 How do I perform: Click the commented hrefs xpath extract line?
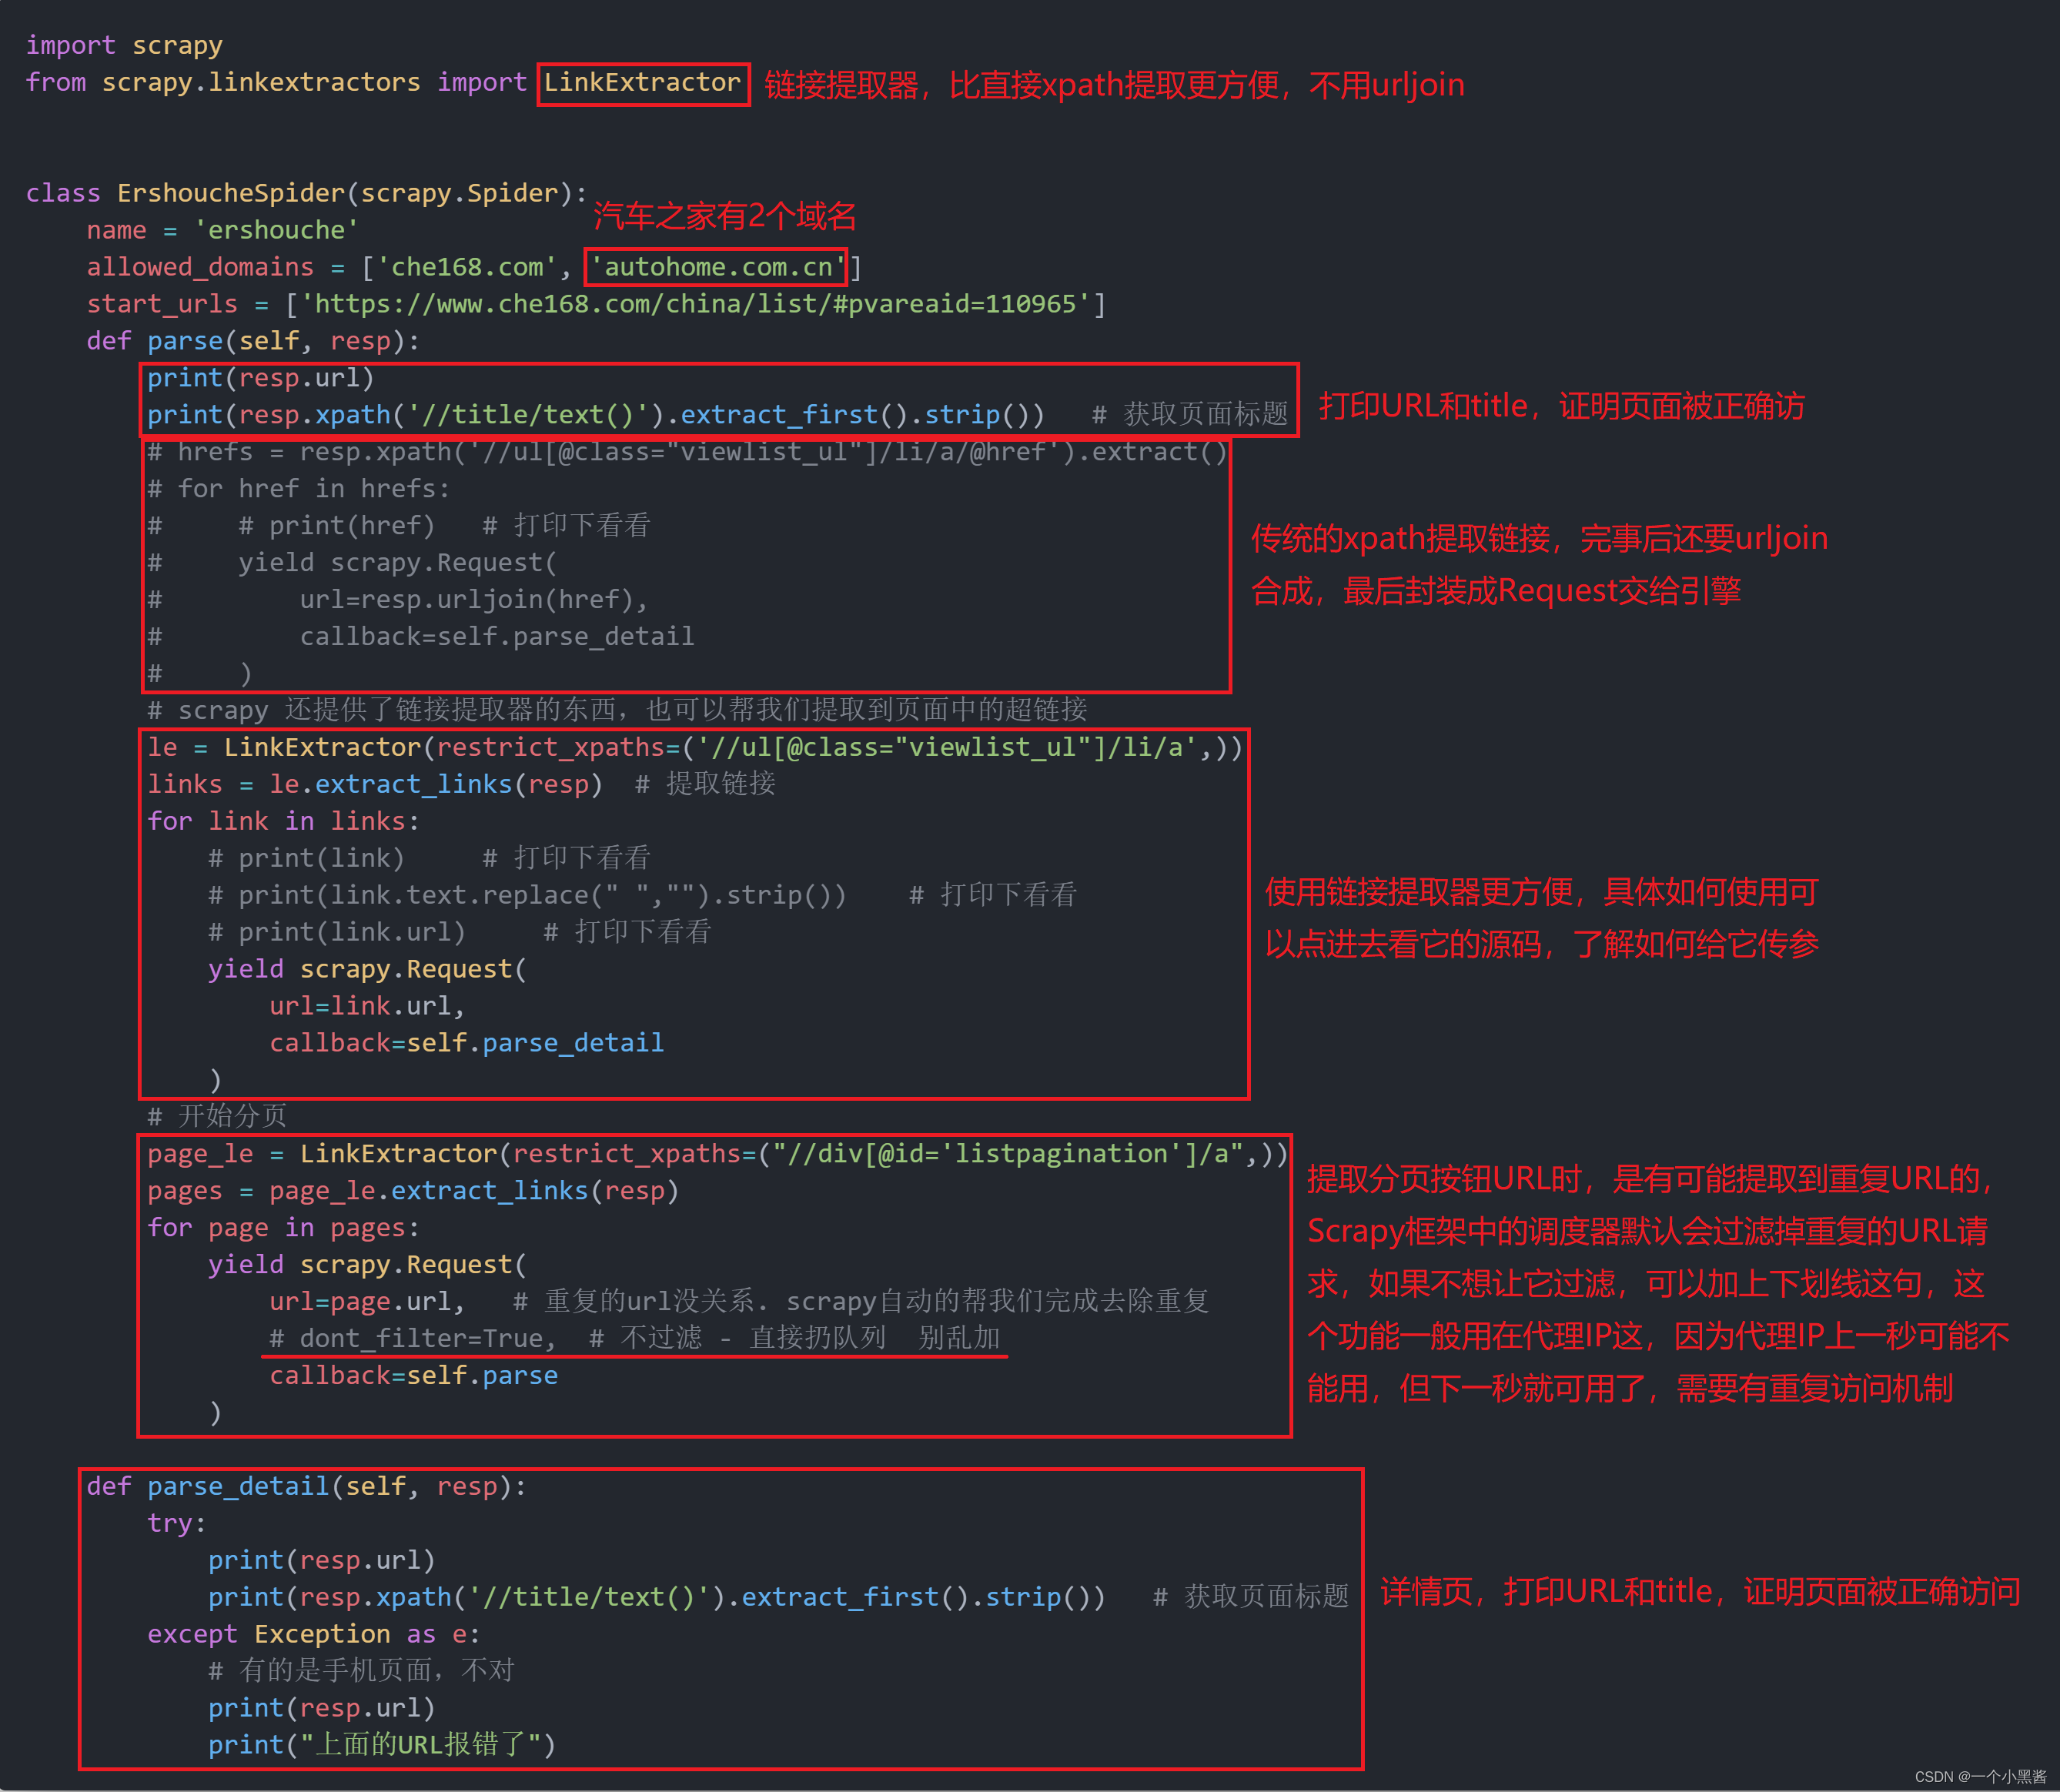pyautogui.click(x=686, y=452)
